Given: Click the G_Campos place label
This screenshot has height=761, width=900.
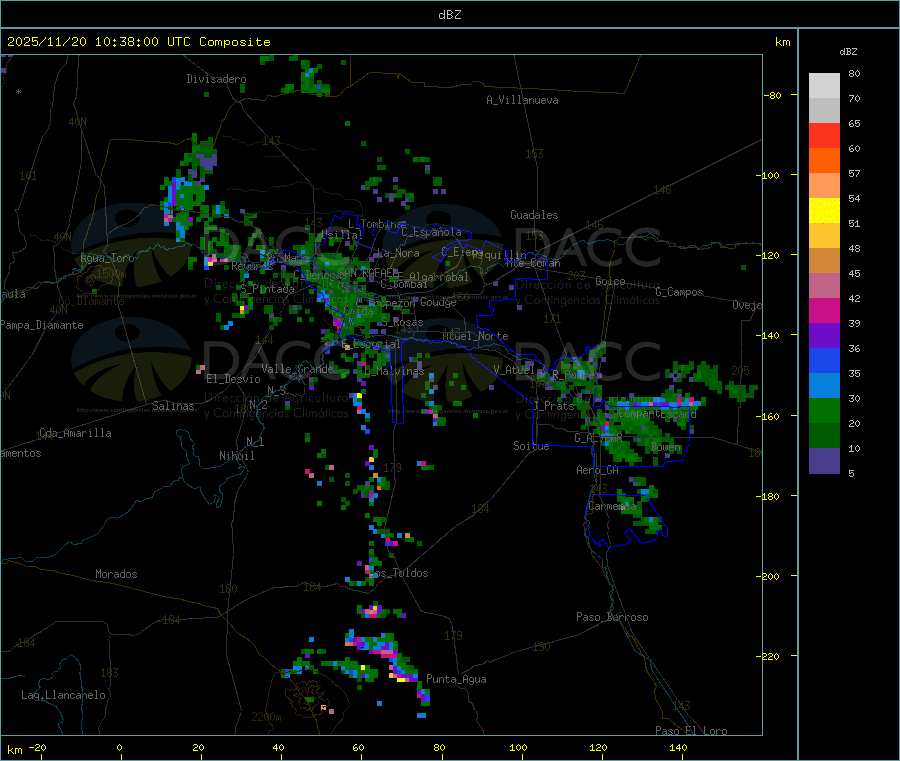Looking at the screenshot, I should 679,292.
